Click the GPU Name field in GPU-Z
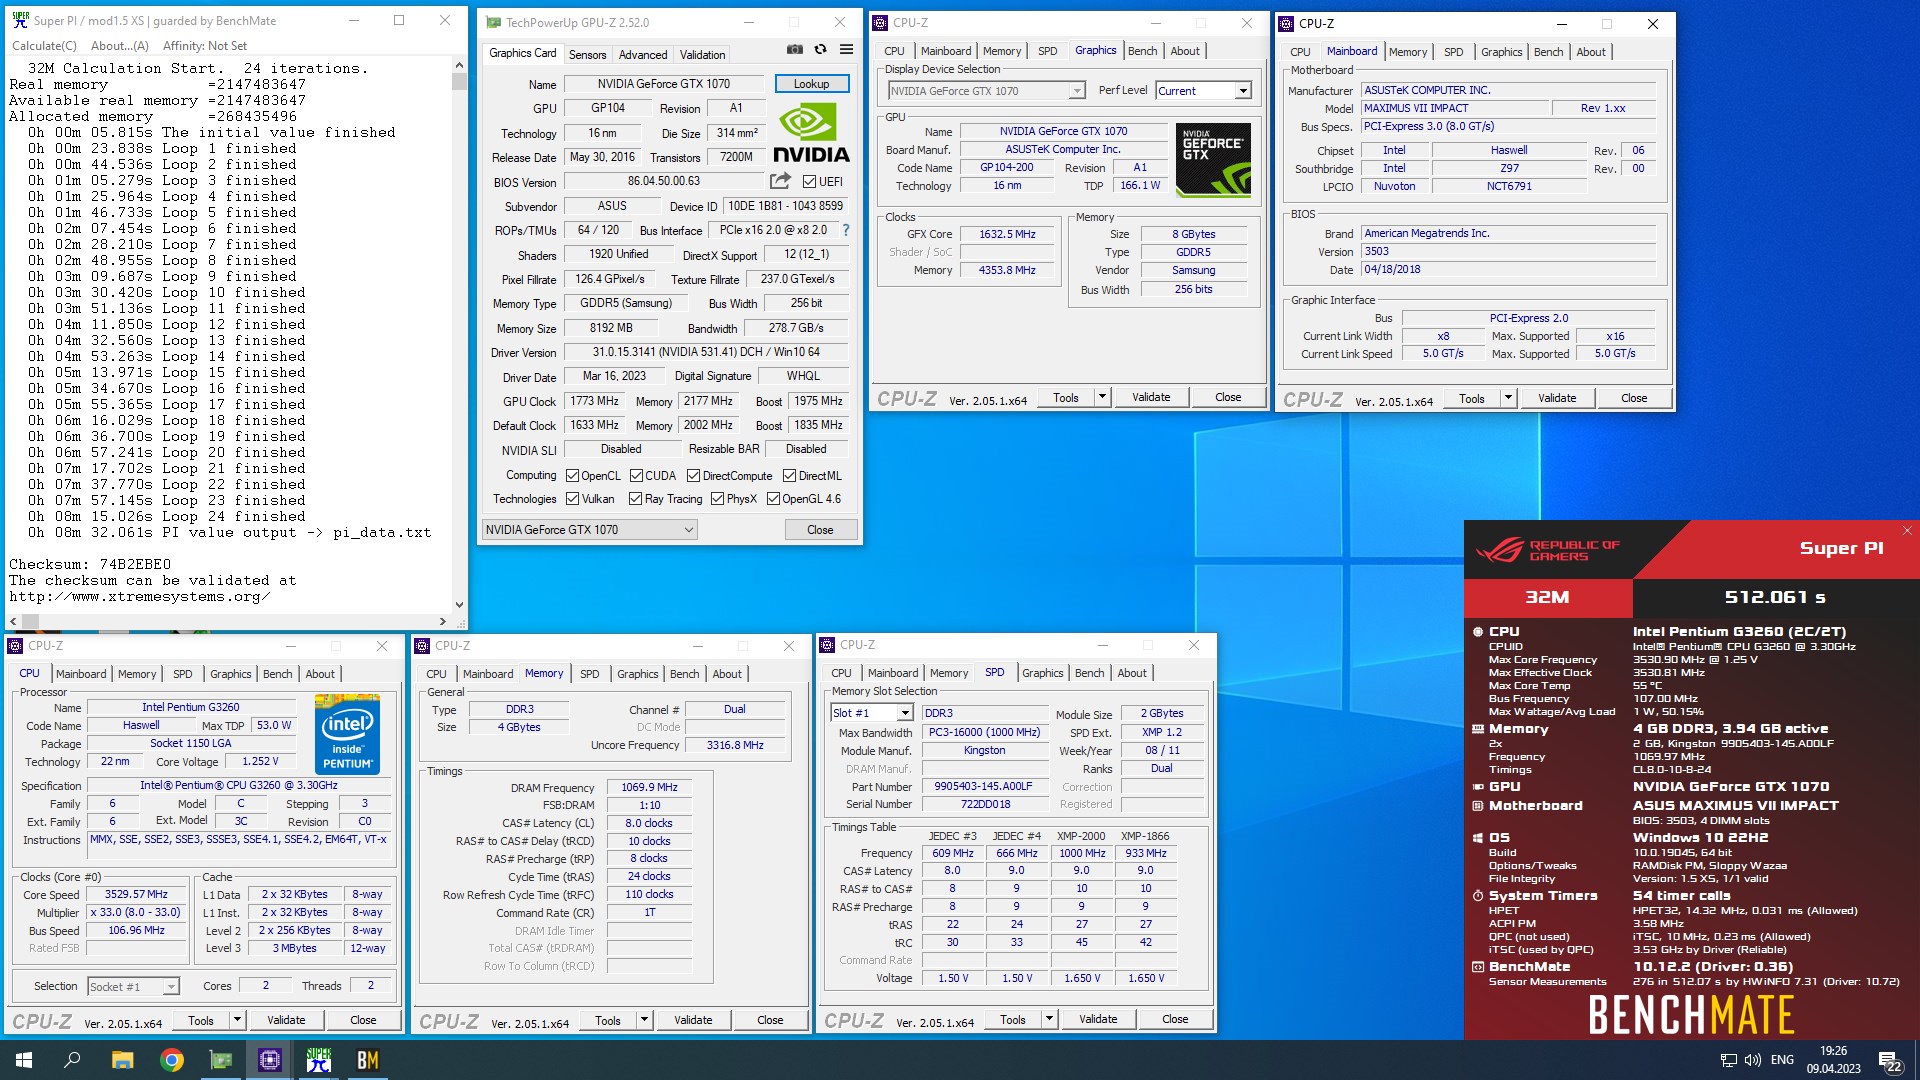The height and width of the screenshot is (1080, 1920). coord(664,84)
